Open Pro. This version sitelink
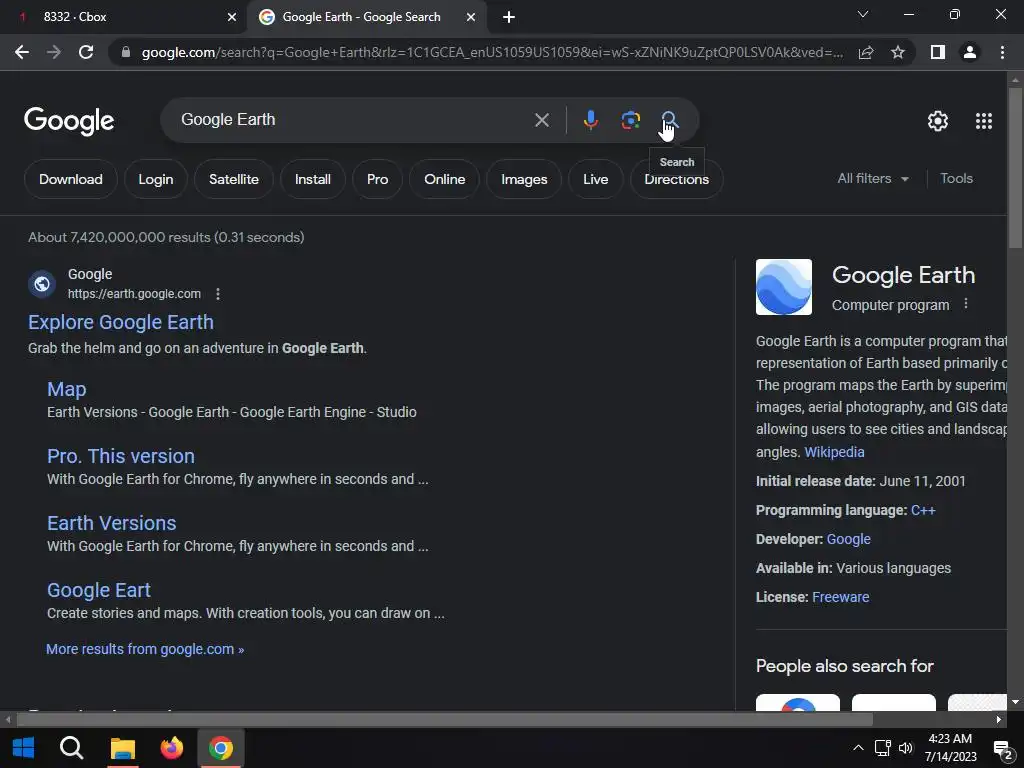This screenshot has height=768, width=1024. (x=121, y=456)
